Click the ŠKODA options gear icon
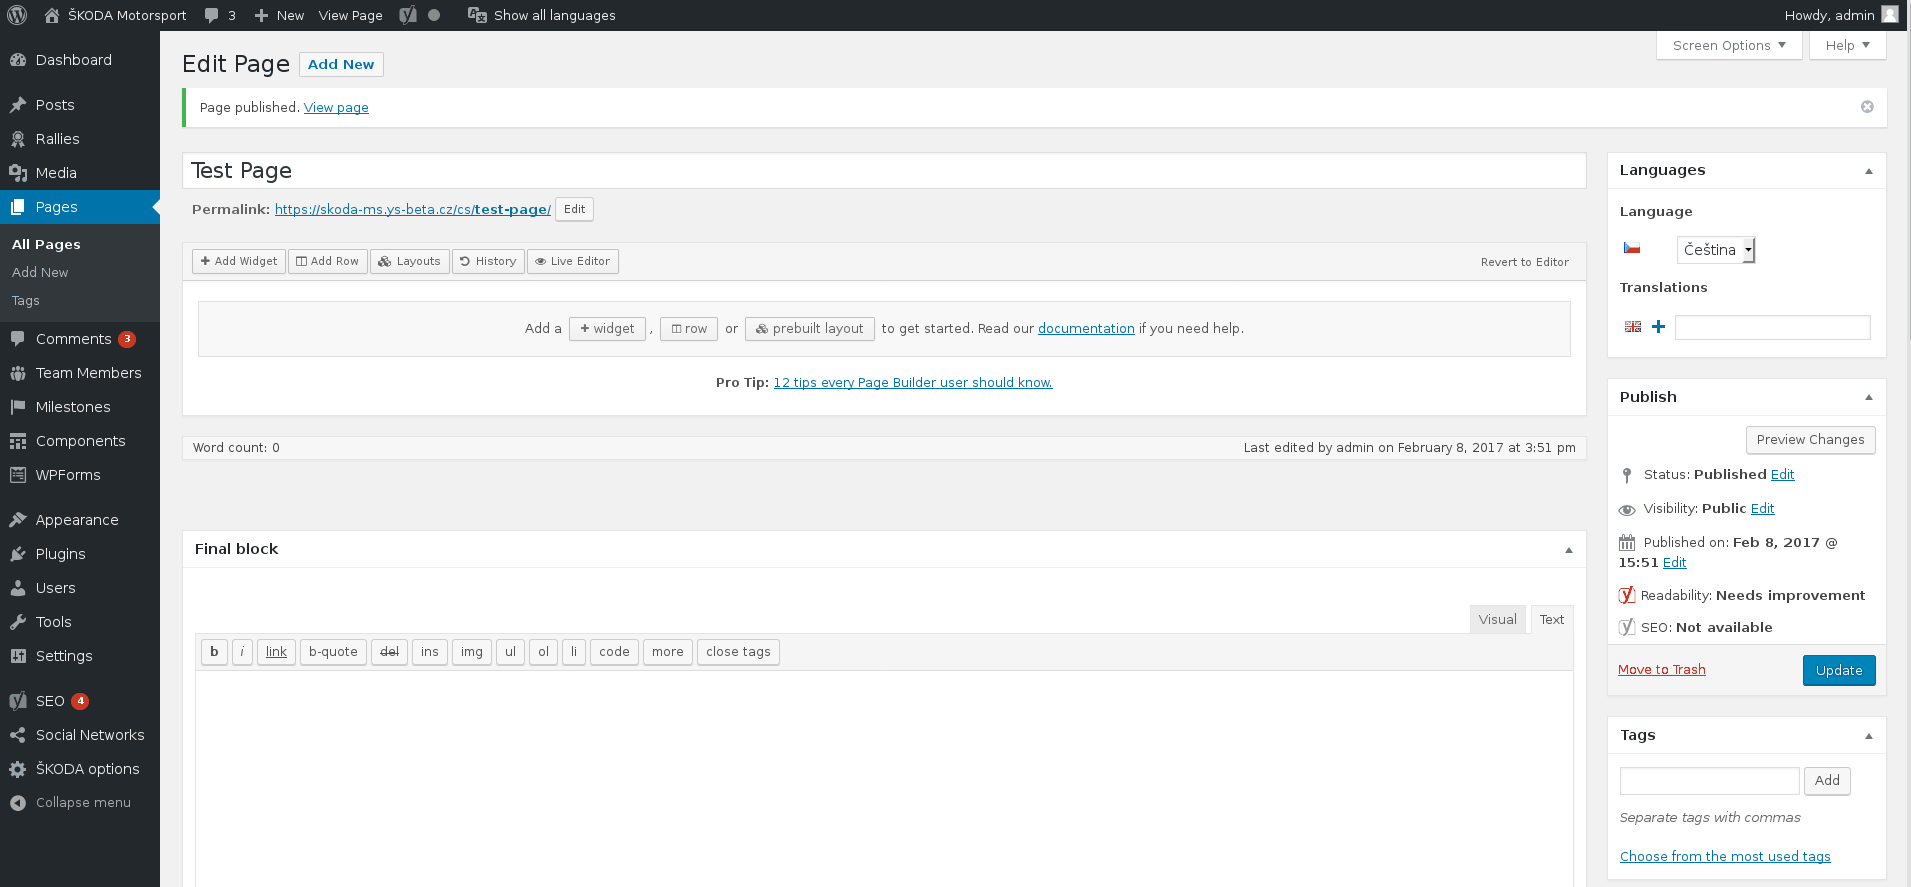Screen dimensions: 1911x887 18,769
